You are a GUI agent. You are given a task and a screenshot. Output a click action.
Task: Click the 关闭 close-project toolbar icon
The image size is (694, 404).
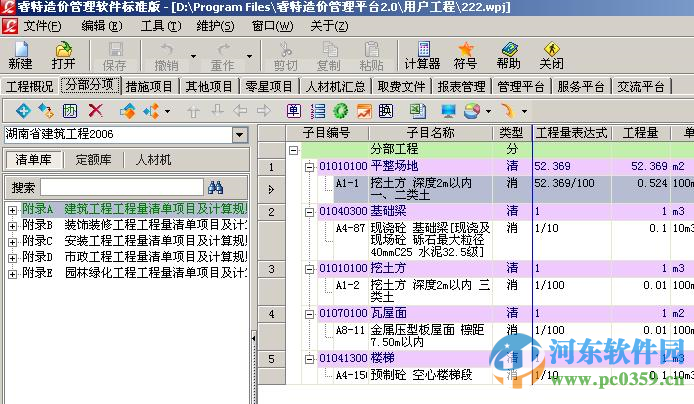551,55
